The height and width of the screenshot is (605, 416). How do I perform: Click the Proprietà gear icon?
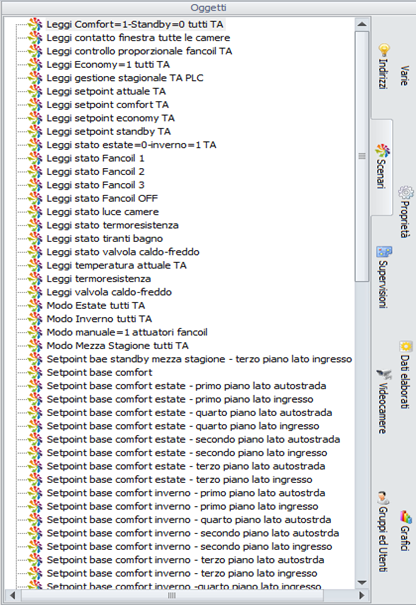[405, 192]
